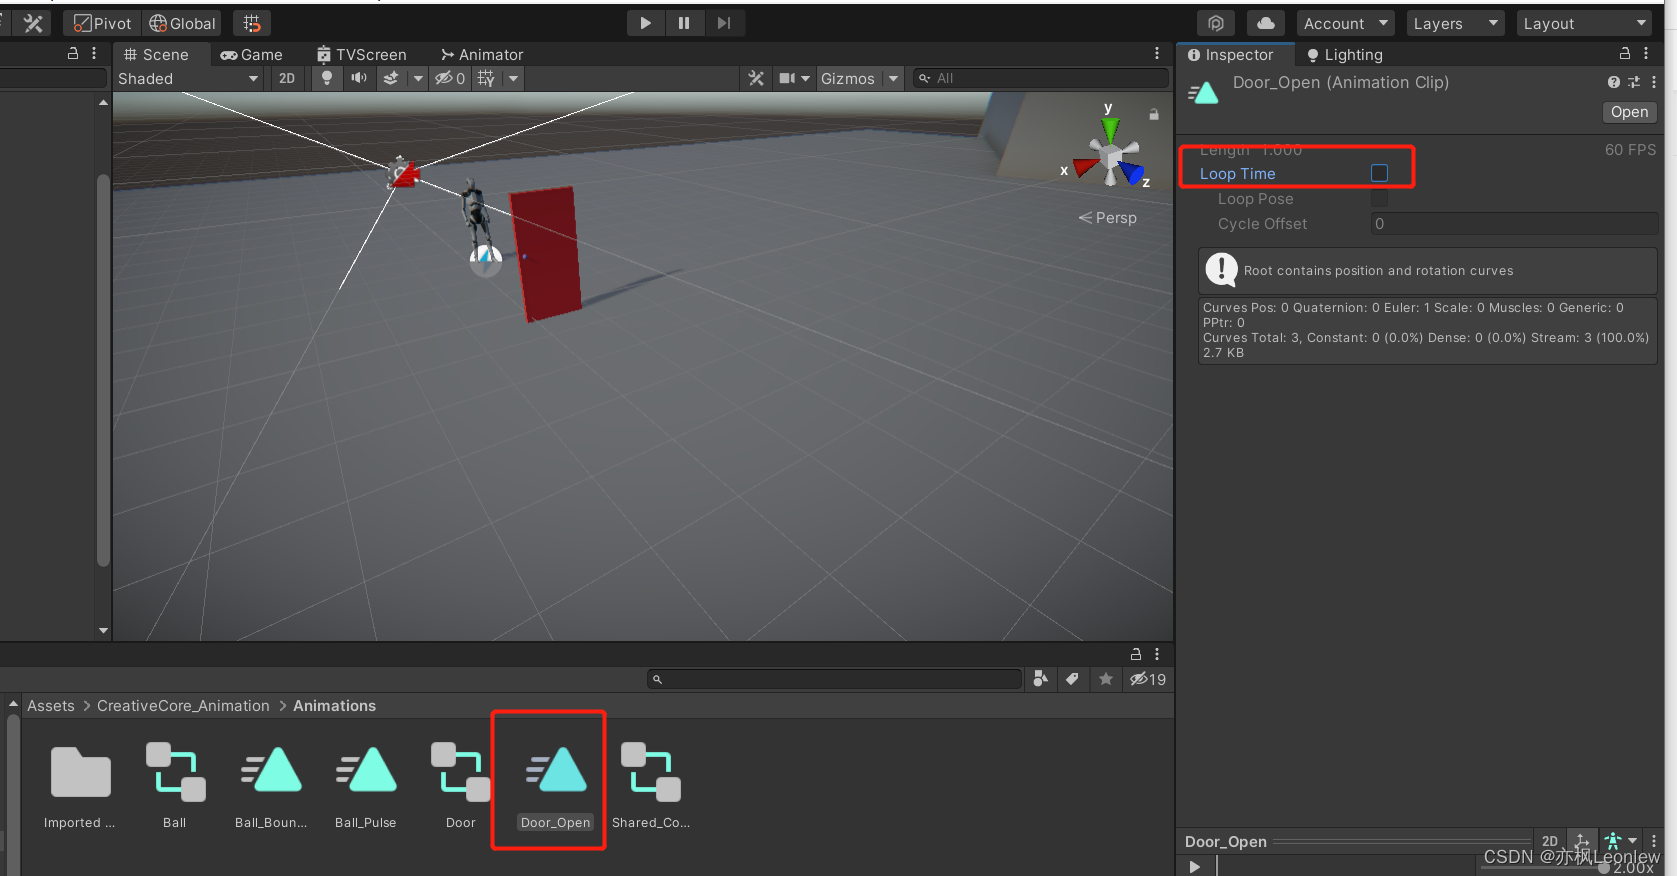
Task: Select the Door_Open animation clip
Action: 556,785
